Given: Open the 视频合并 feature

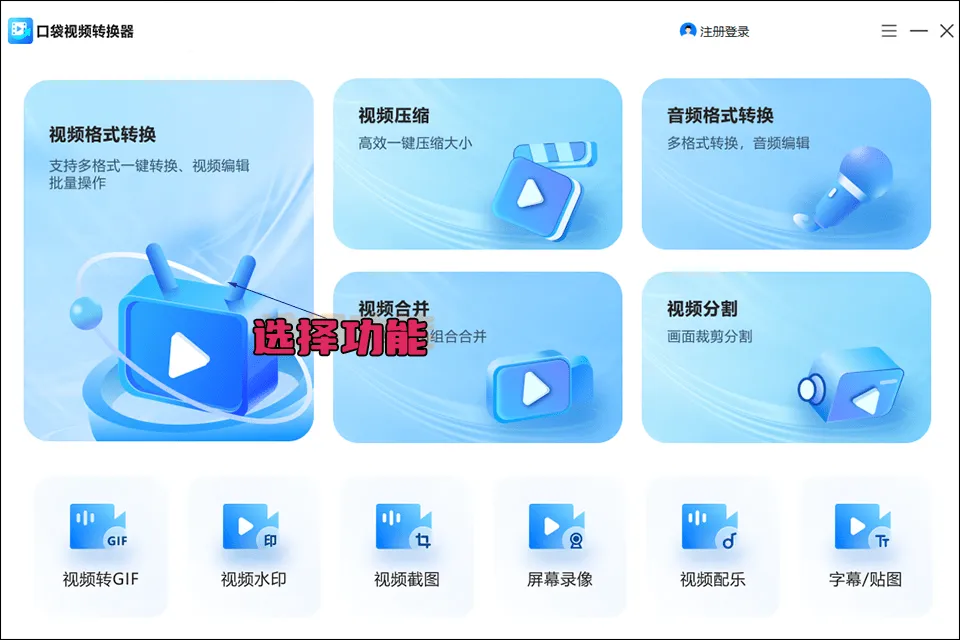Looking at the screenshot, I should [478, 360].
